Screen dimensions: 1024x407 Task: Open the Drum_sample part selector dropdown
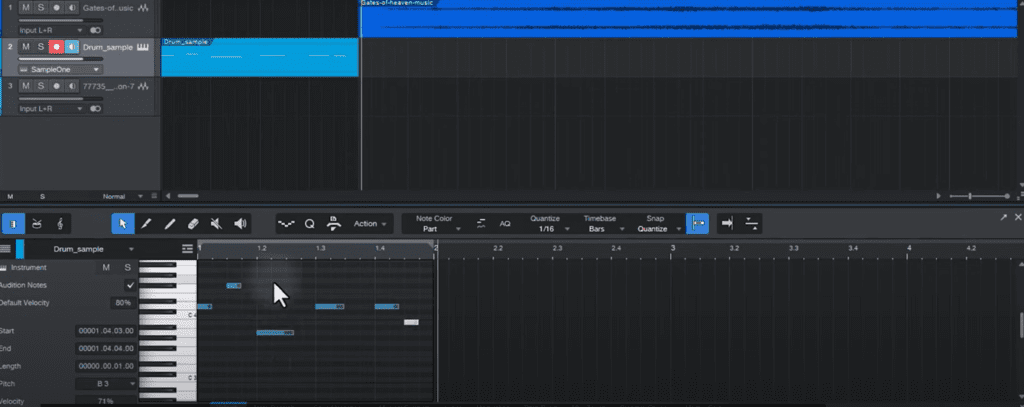click(x=93, y=249)
